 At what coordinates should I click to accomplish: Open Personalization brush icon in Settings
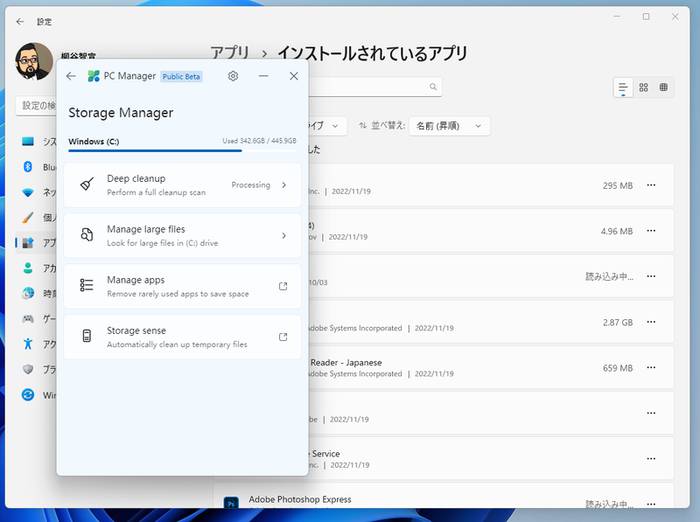(x=28, y=218)
